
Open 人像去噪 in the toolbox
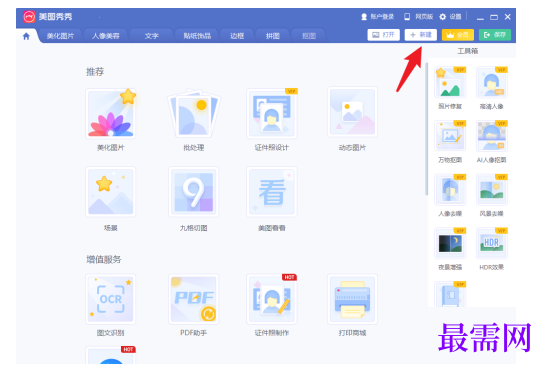point(450,190)
